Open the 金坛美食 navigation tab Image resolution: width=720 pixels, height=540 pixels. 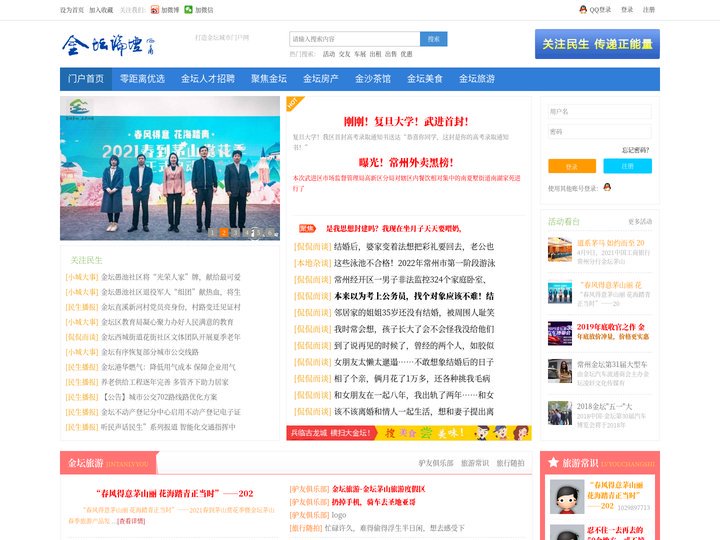point(425,79)
